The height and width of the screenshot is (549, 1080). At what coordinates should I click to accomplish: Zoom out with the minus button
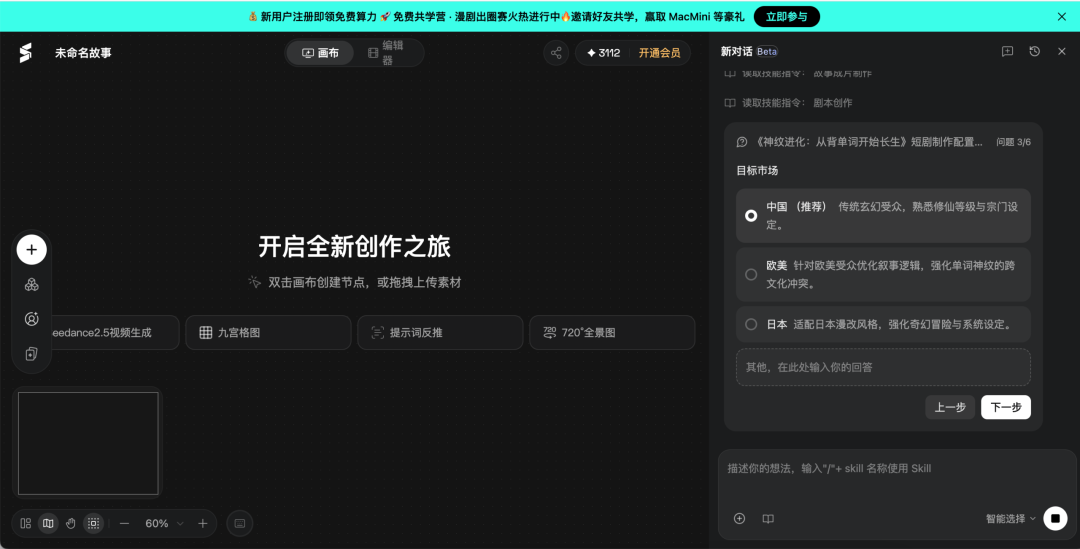pos(124,524)
